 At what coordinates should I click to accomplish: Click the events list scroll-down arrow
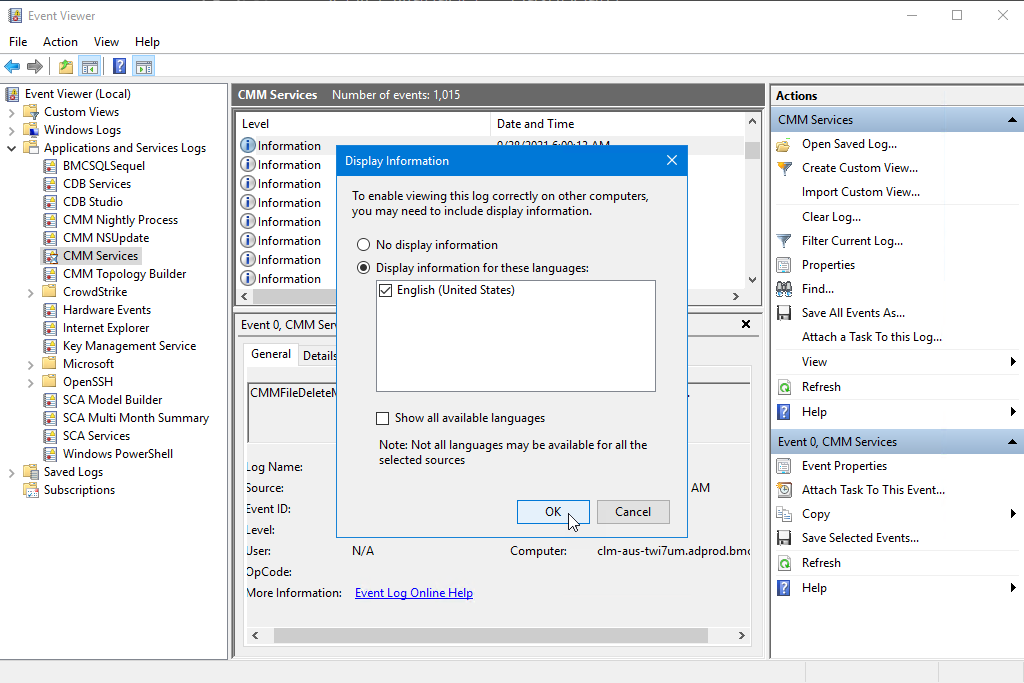[x=752, y=279]
